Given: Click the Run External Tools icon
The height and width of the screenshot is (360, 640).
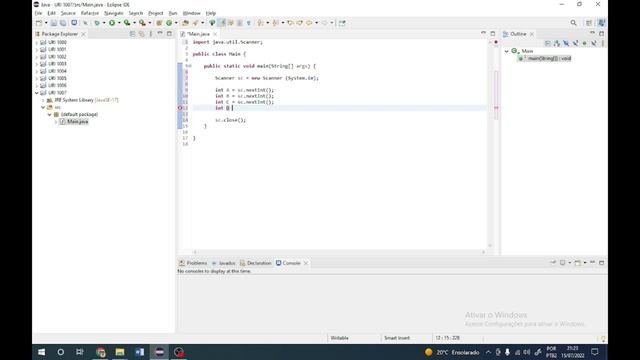Looking at the screenshot, I should click(x=142, y=23).
